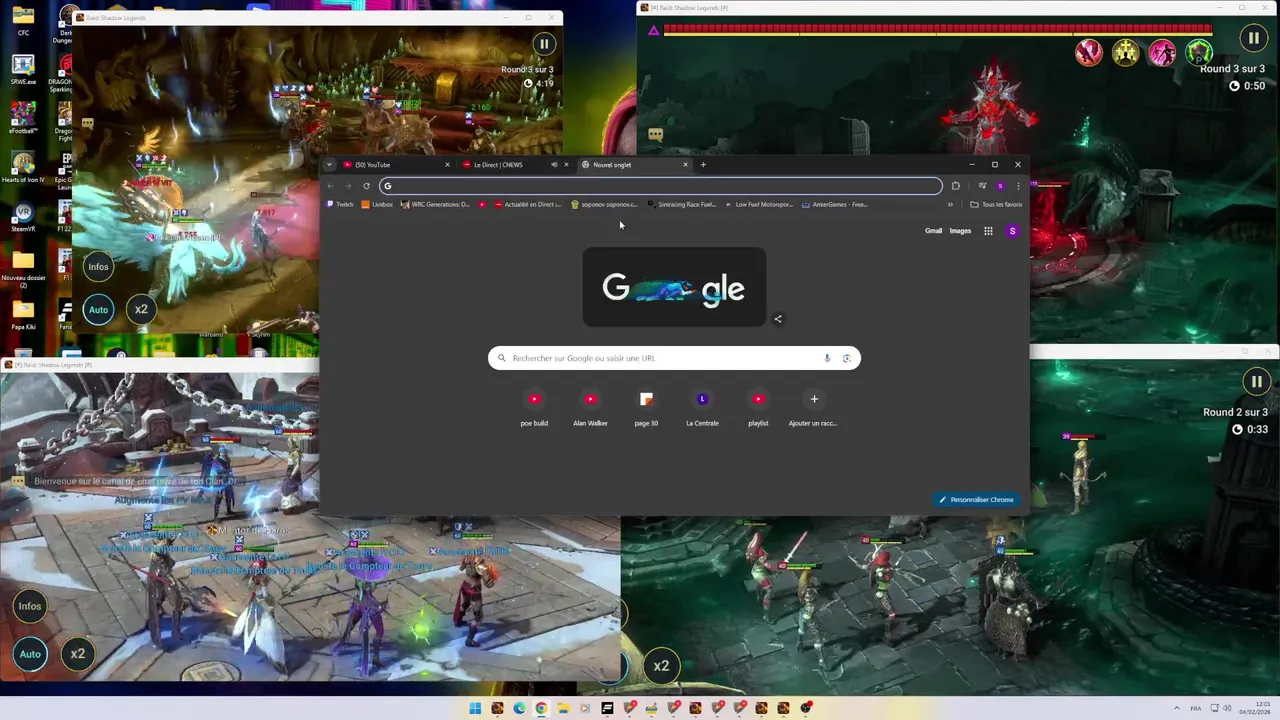
Task: Open a new Chrome tab with plus
Action: pyautogui.click(x=703, y=165)
